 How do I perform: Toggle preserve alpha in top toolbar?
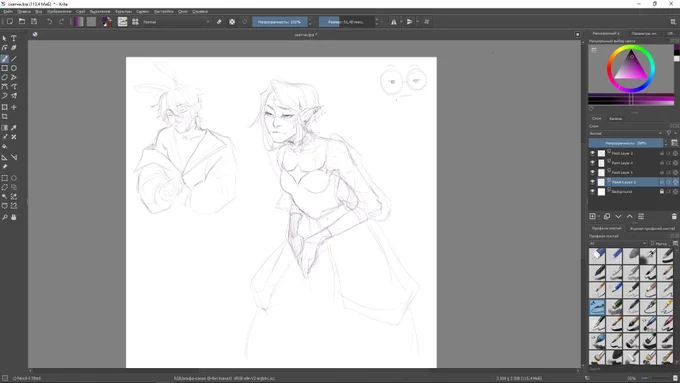tap(232, 22)
